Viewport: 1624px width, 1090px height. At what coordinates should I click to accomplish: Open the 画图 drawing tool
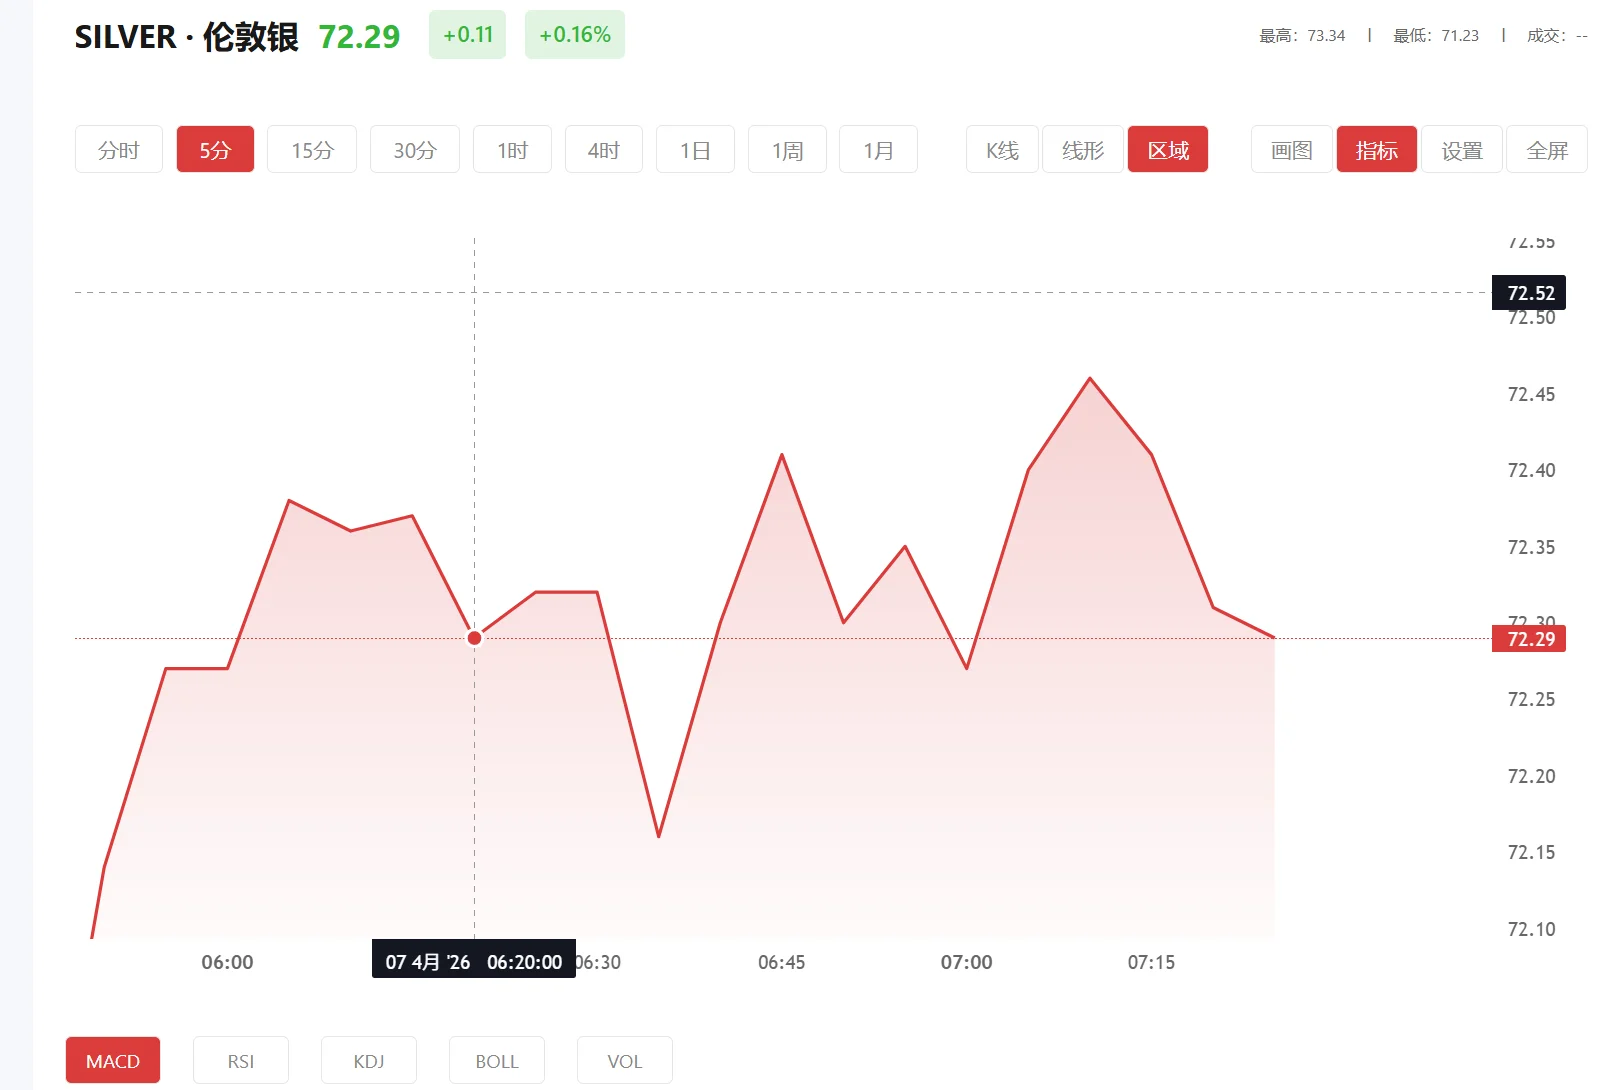[x=1290, y=149]
